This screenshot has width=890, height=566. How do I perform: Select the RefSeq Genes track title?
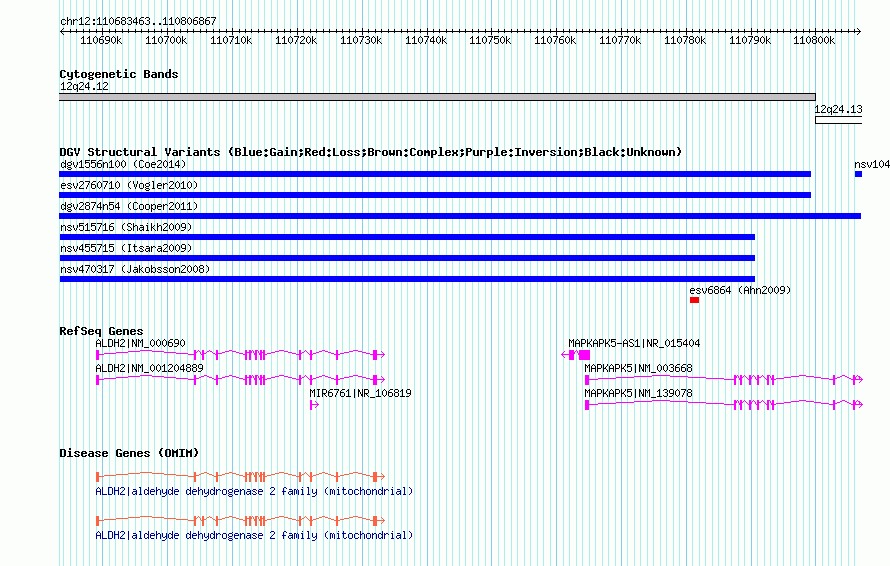point(101,331)
